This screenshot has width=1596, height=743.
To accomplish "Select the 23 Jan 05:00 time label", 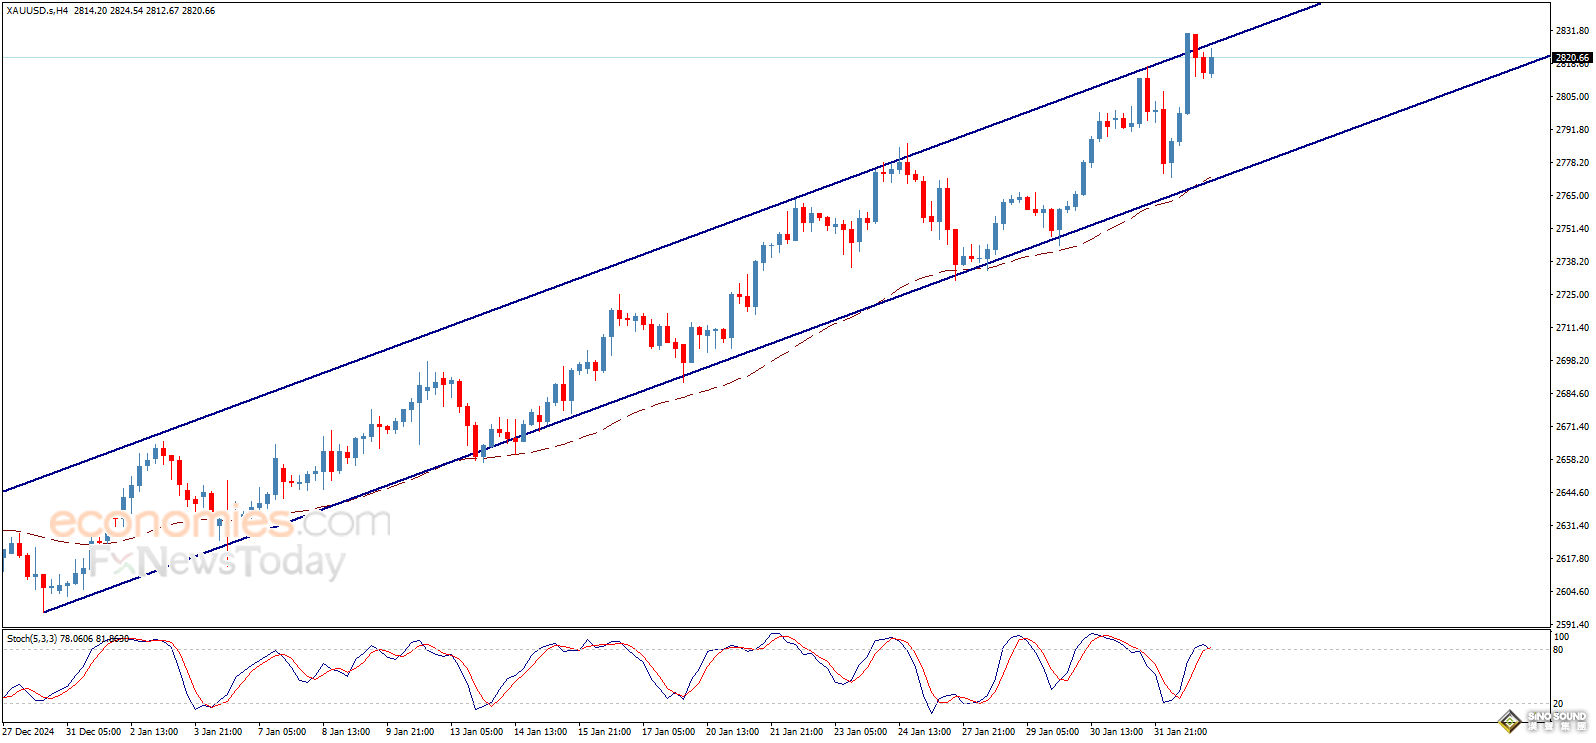I will click(x=860, y=732).
